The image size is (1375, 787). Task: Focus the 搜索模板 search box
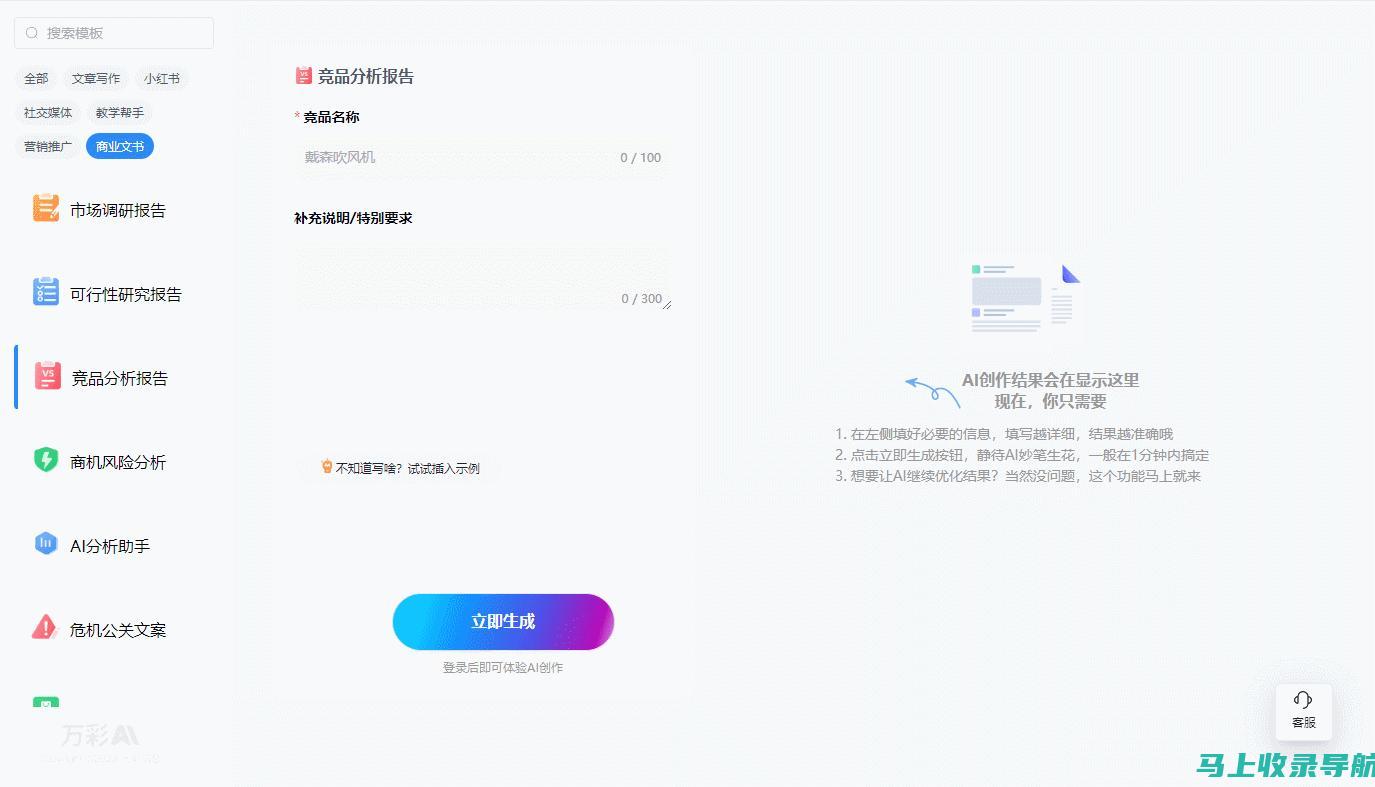click(x=114, y=33)
